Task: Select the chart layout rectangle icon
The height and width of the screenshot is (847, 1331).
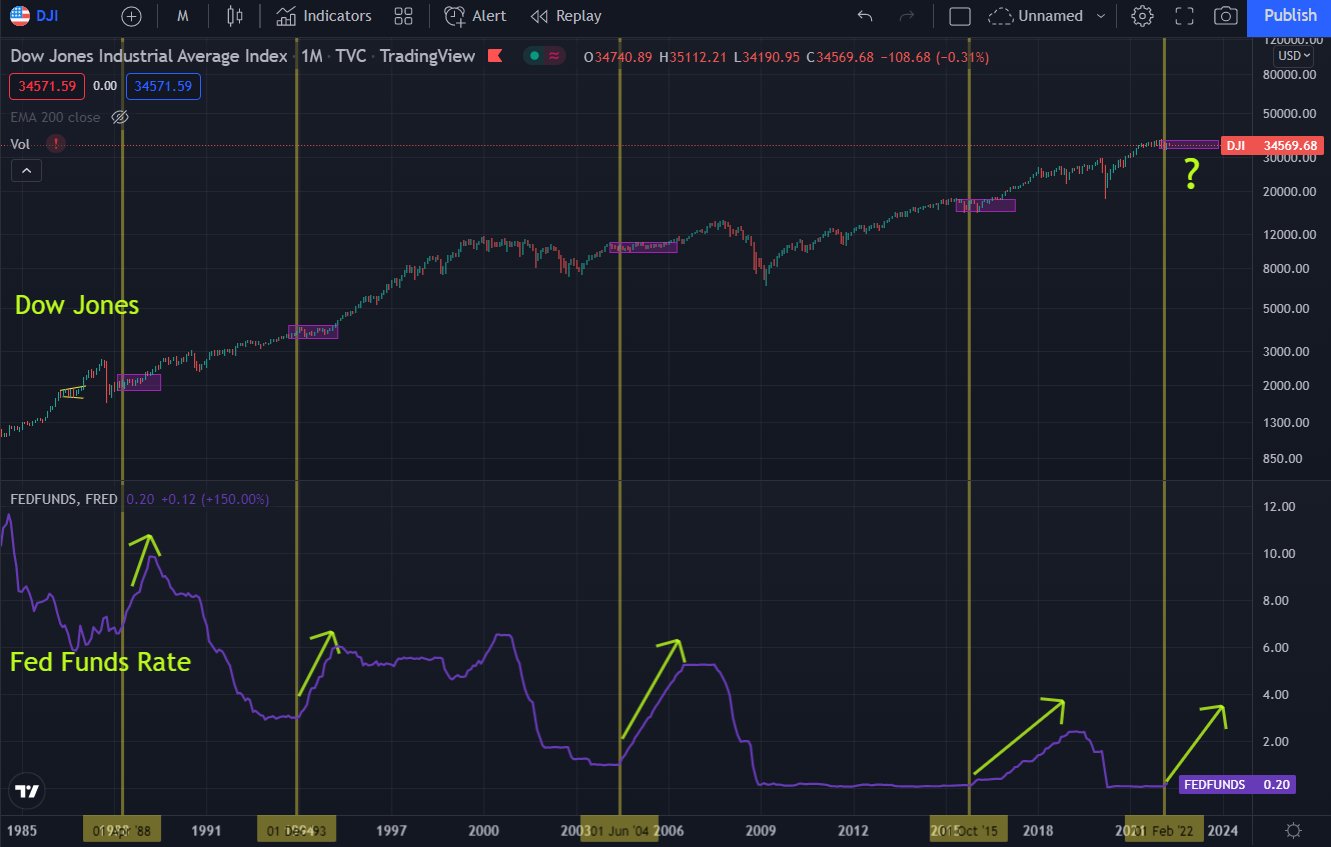Action: pos(960,16)
